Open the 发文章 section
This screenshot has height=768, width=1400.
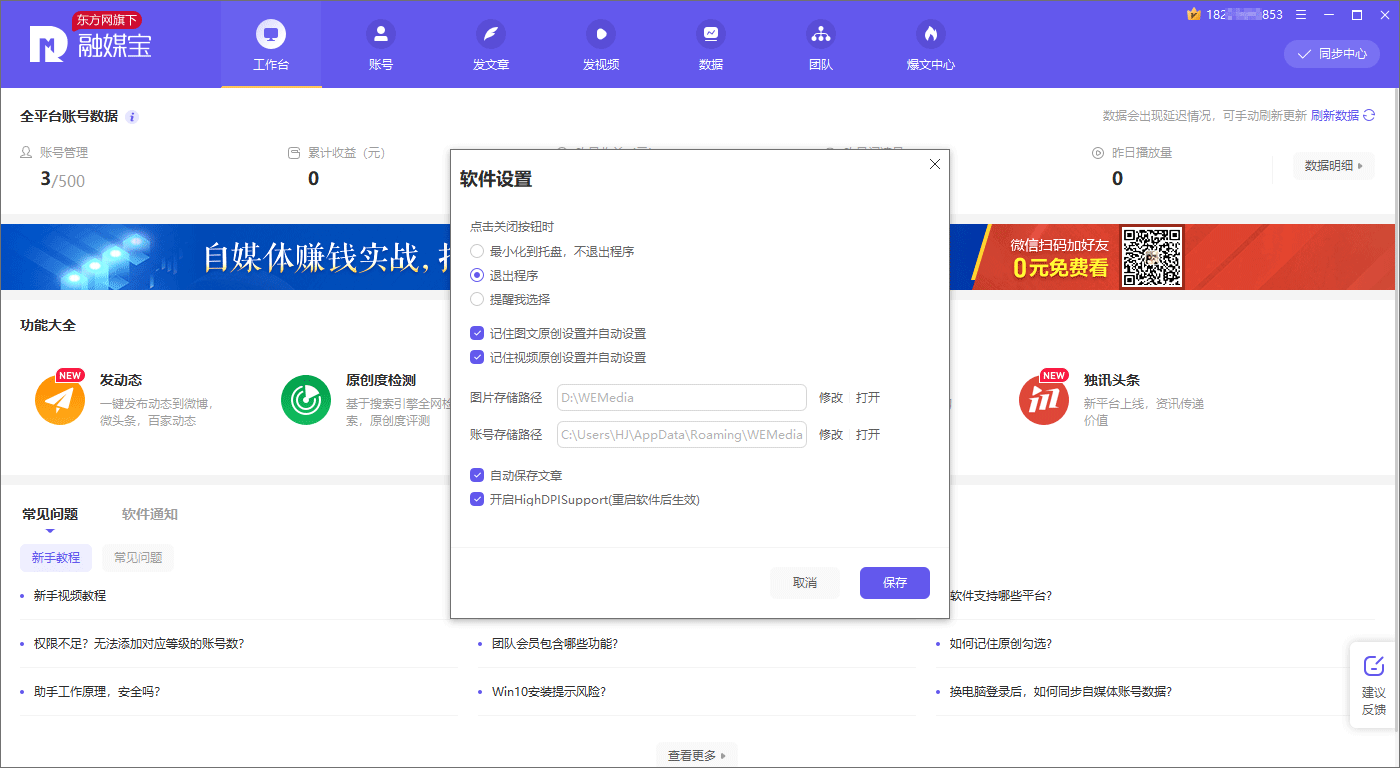[490, 44]
